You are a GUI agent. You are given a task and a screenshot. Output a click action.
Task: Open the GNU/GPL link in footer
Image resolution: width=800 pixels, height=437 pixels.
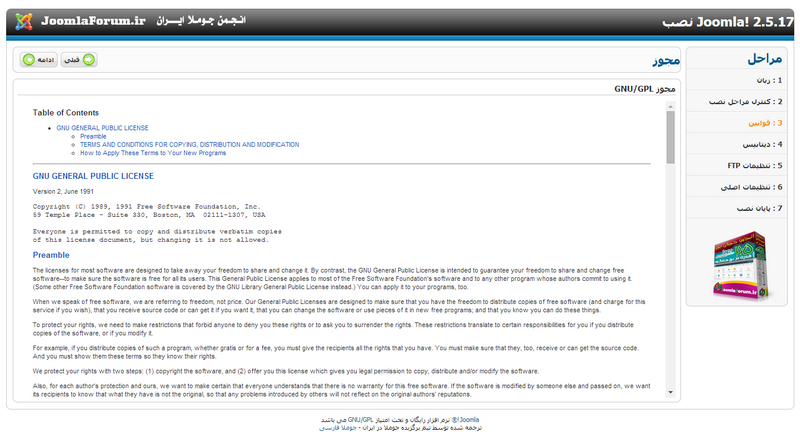coord(360,420)
